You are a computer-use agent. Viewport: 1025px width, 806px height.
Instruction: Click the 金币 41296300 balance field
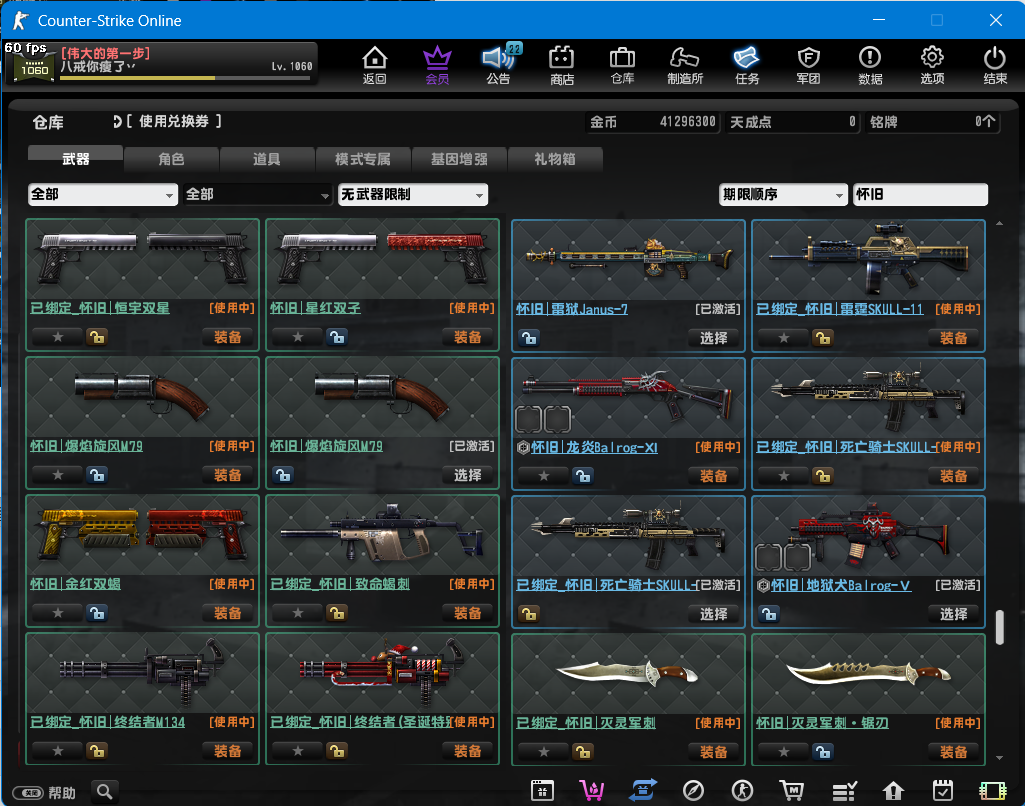click(652, 122)
